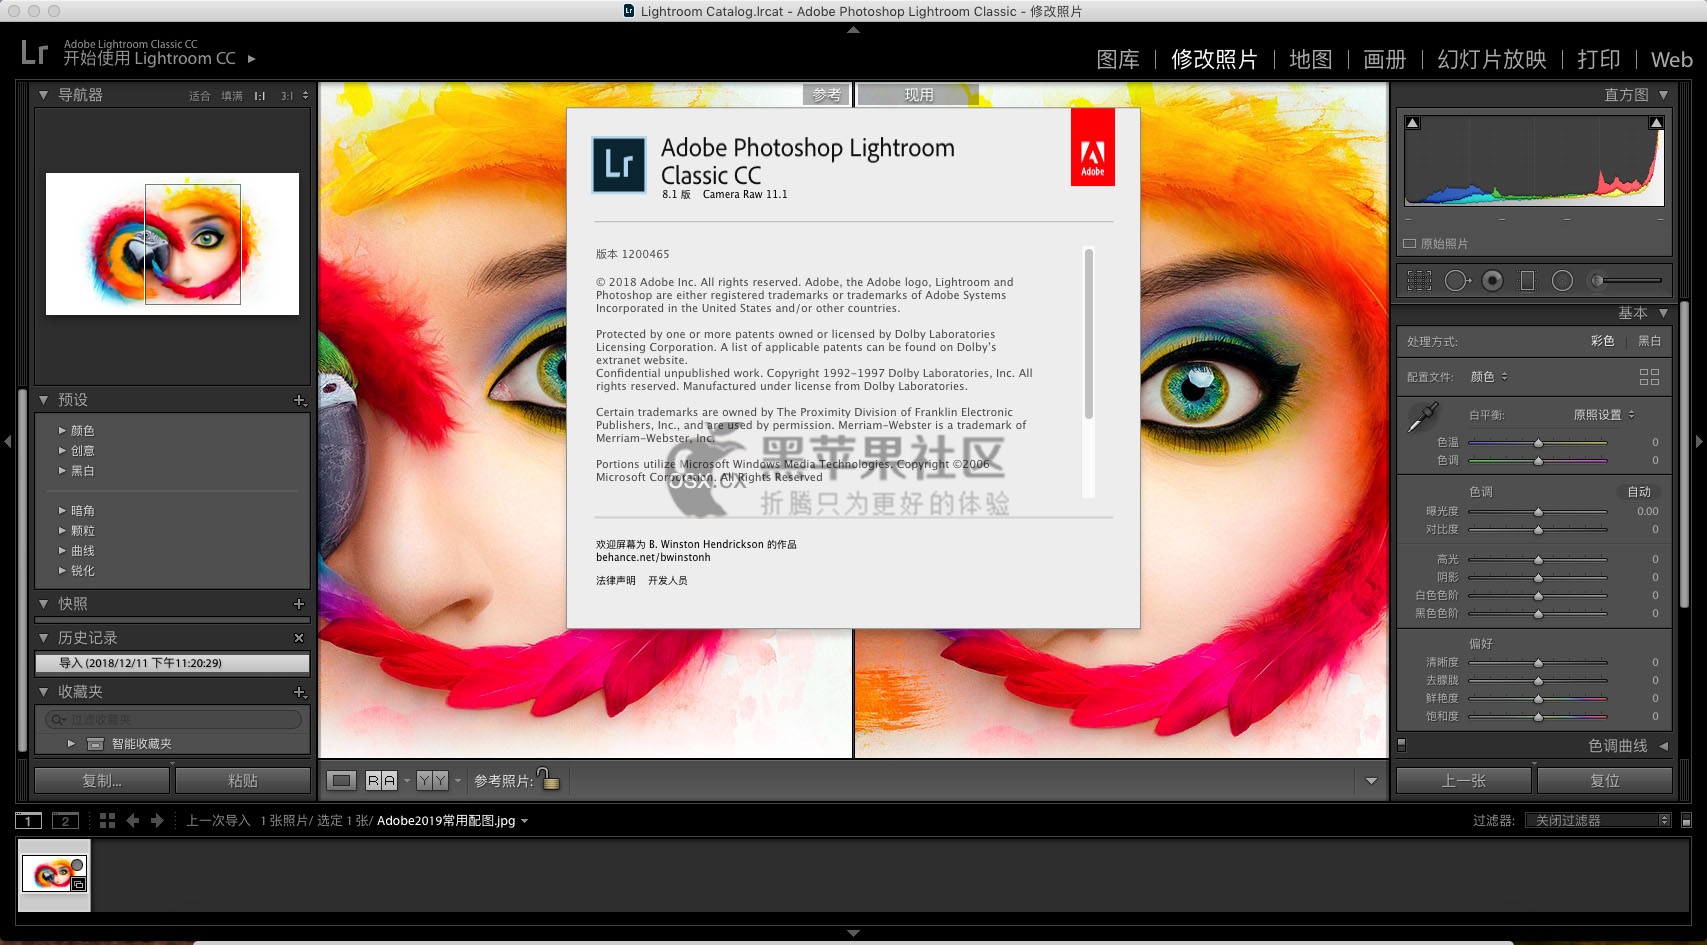Open the 白平衡 原照设置 dropdown
Image resolution: width=1707 pixels, height=945 pixels.
tap(1604, 415)
